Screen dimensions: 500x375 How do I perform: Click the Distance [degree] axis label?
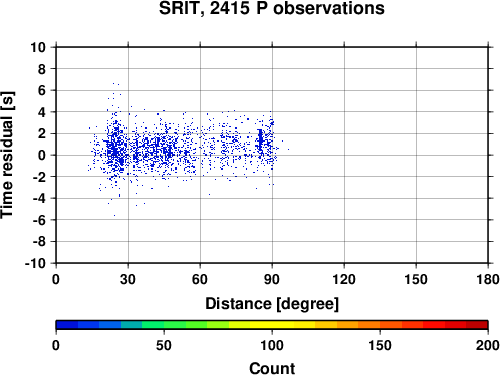coord(272,304)
